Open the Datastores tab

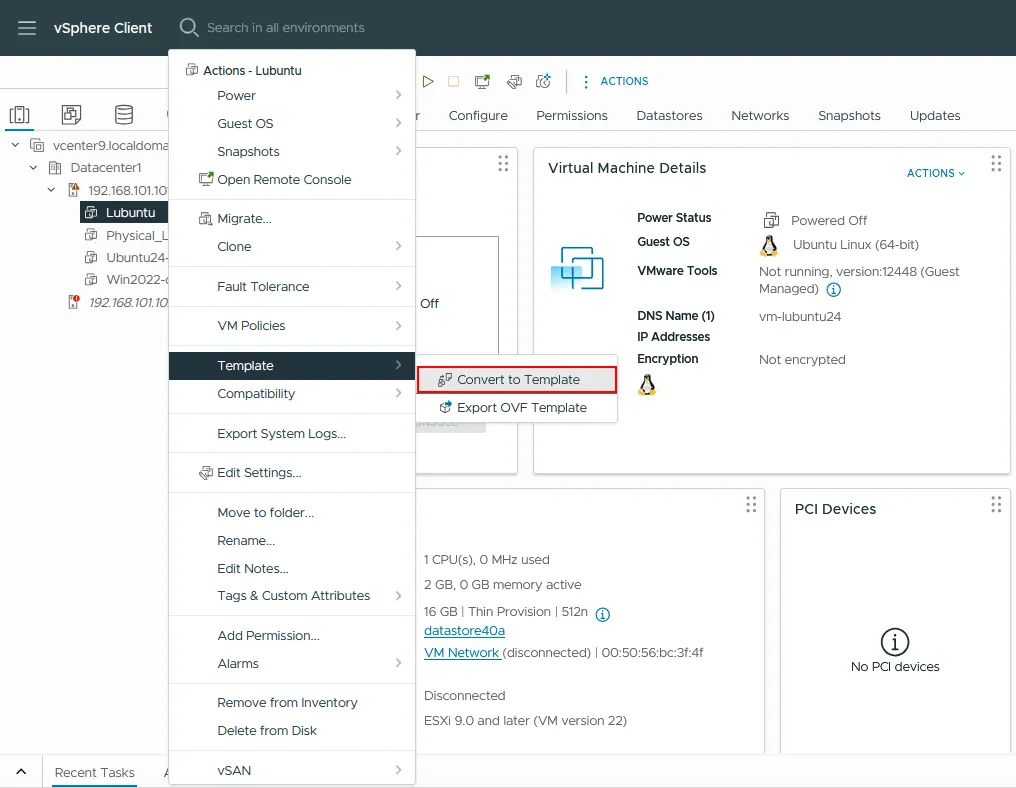click(x=669, y=115)
